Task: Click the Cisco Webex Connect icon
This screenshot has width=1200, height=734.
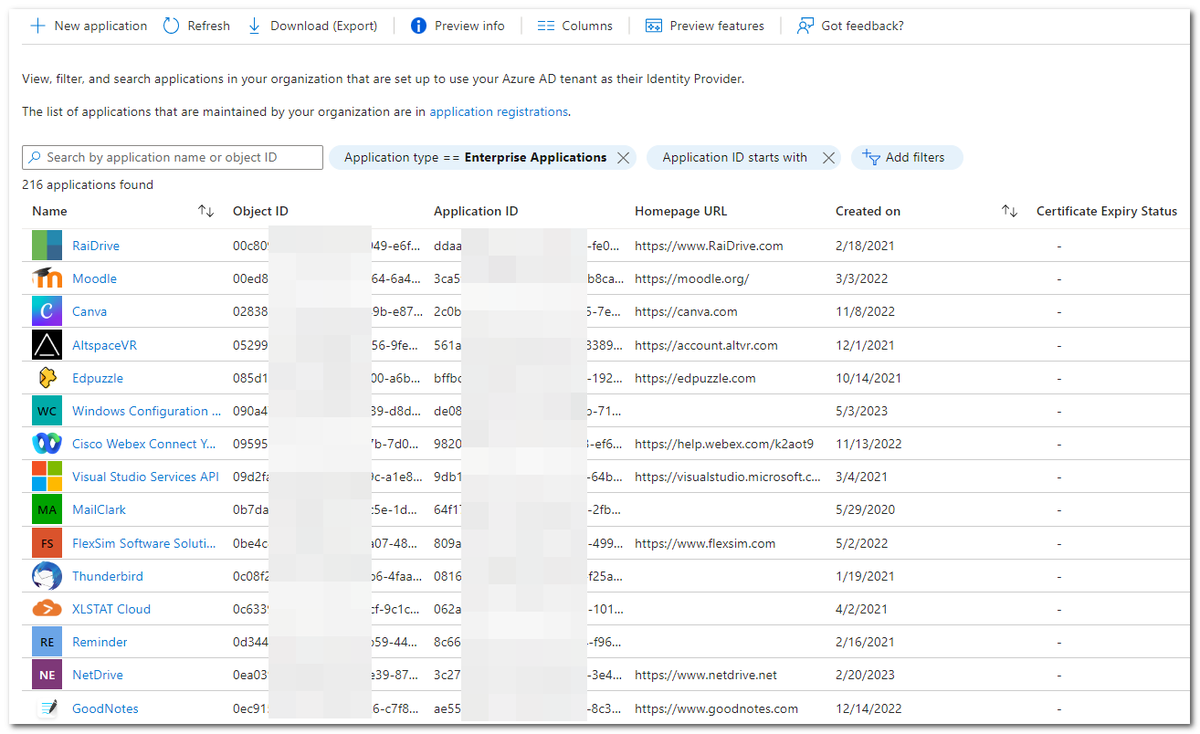Action: point(47,444)
